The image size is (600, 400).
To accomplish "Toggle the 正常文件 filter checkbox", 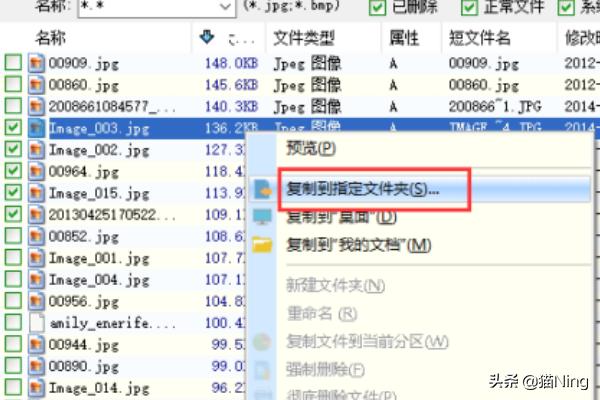I will (470, 7).
